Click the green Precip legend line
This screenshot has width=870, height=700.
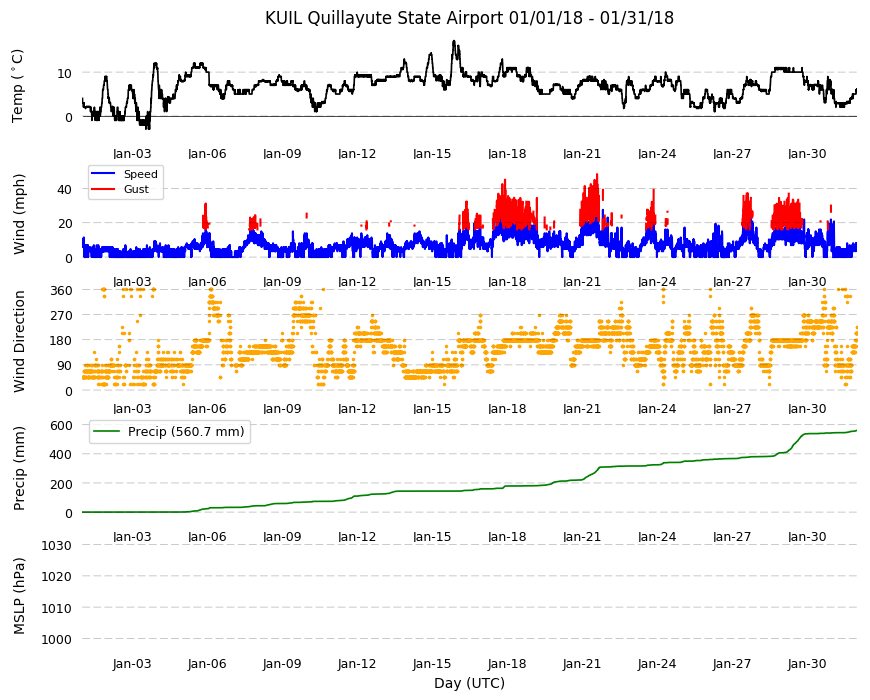pos(106,432)
